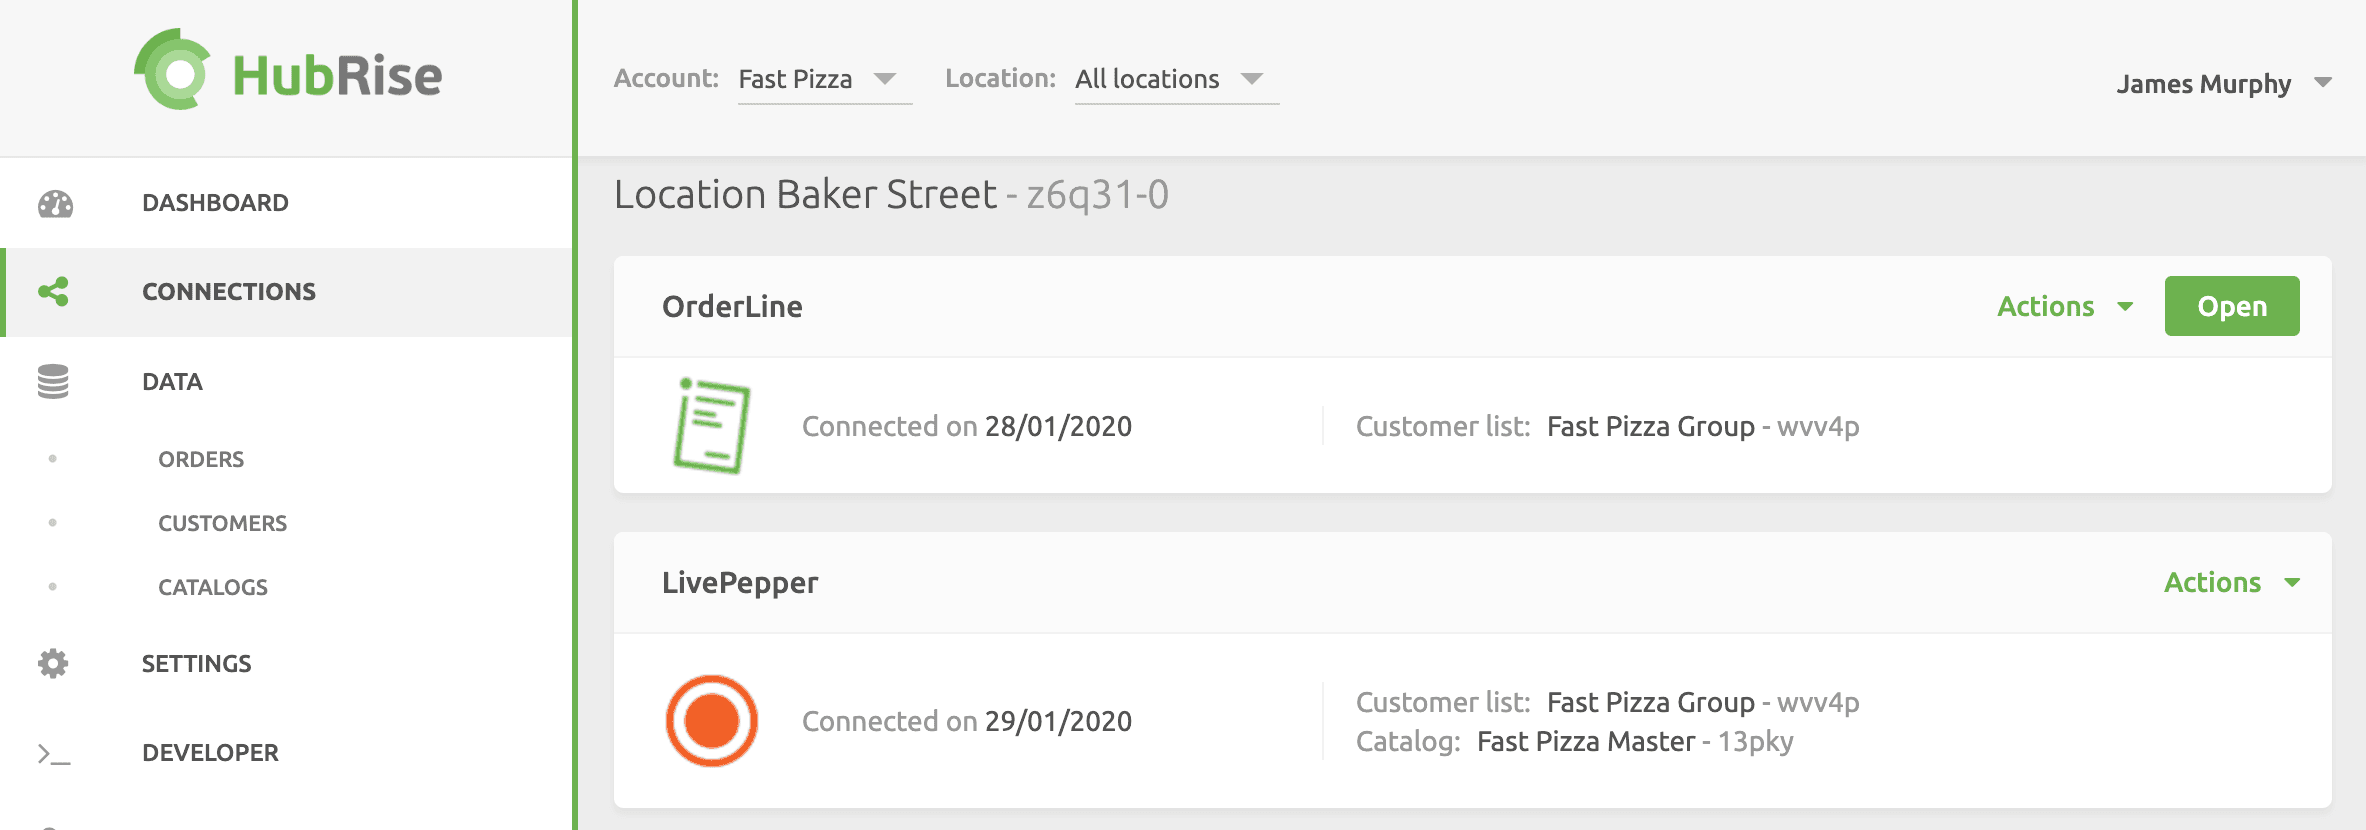Image resolution: width=2366 pixels, height=830 pixels.
Task: Select the Dashboard pie icon in the sidebar
Action: point(54,203)
